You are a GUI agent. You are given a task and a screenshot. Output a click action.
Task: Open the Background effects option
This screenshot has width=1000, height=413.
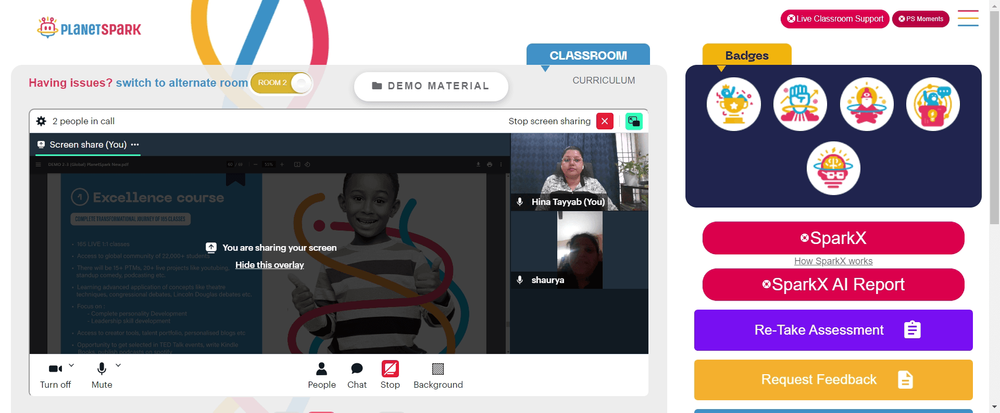click(438, 375)
